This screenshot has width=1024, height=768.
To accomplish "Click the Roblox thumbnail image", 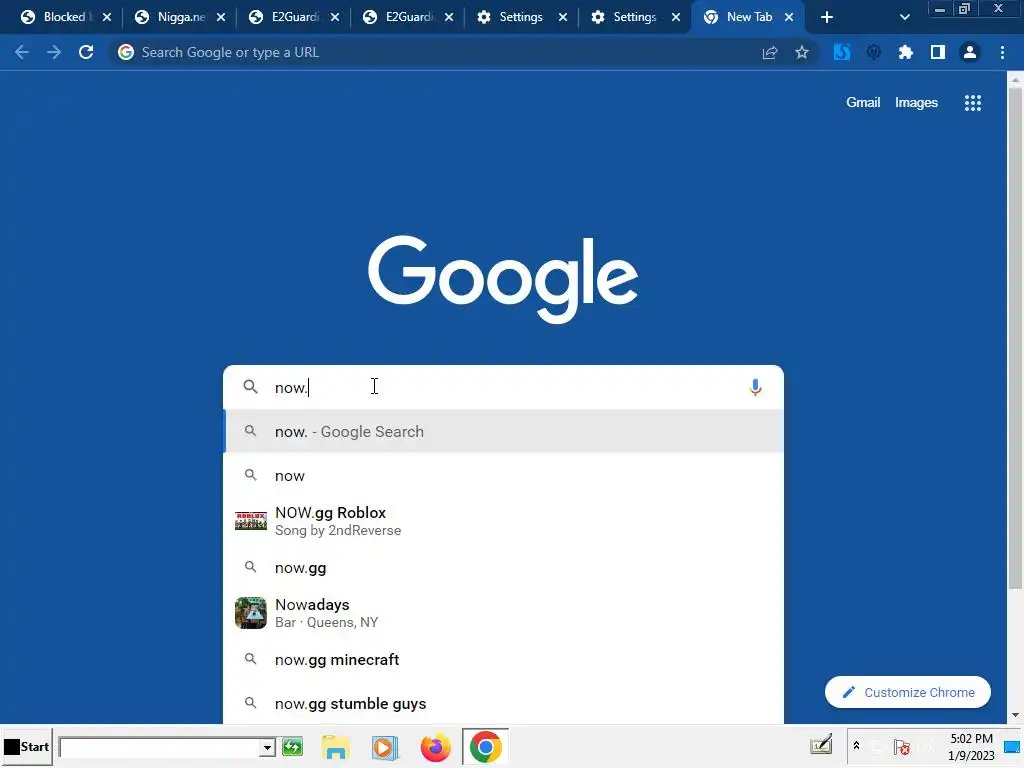I will pyautogui.click(x=251, y=521).
